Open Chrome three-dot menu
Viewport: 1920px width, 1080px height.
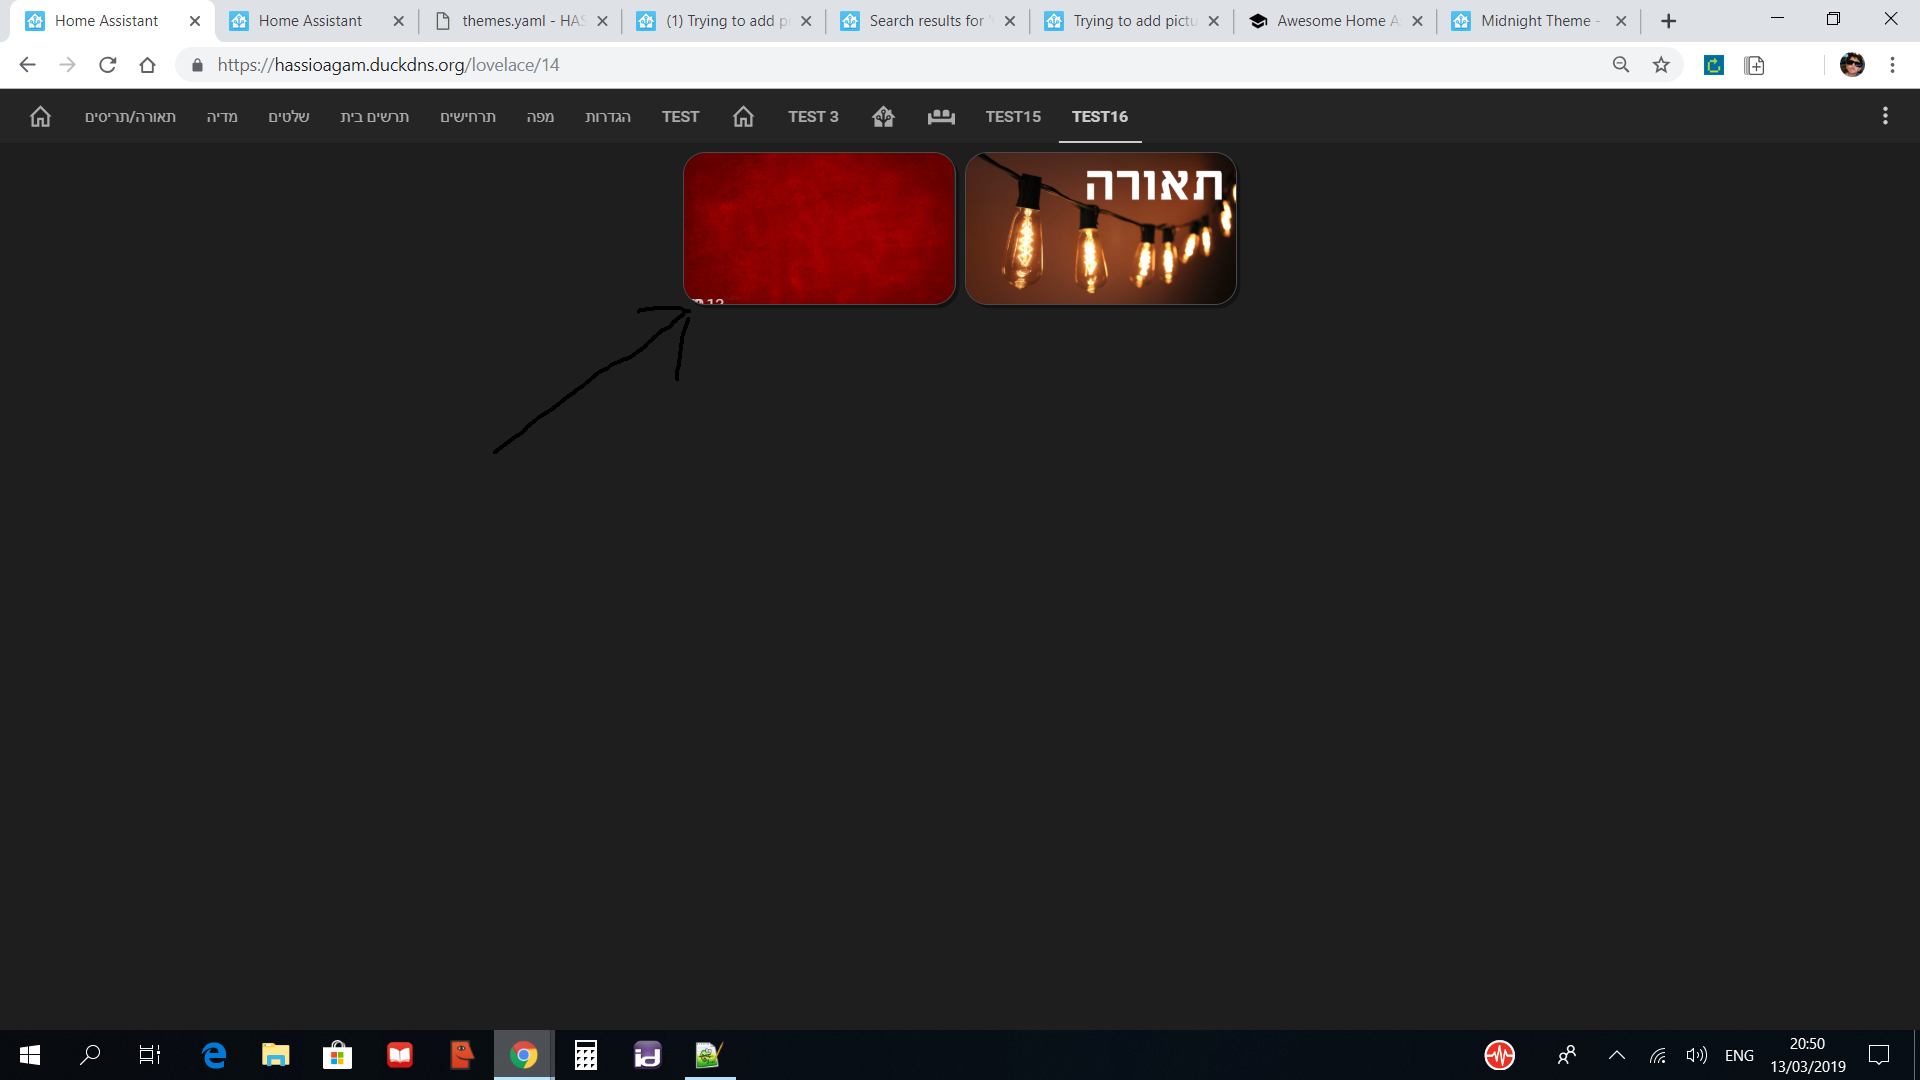pyautogui.click(x=1892, y=65)
